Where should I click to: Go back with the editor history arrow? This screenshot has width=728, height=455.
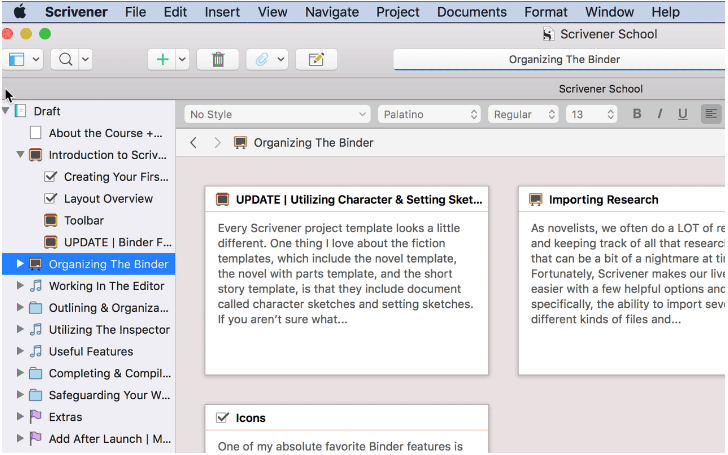194,143
